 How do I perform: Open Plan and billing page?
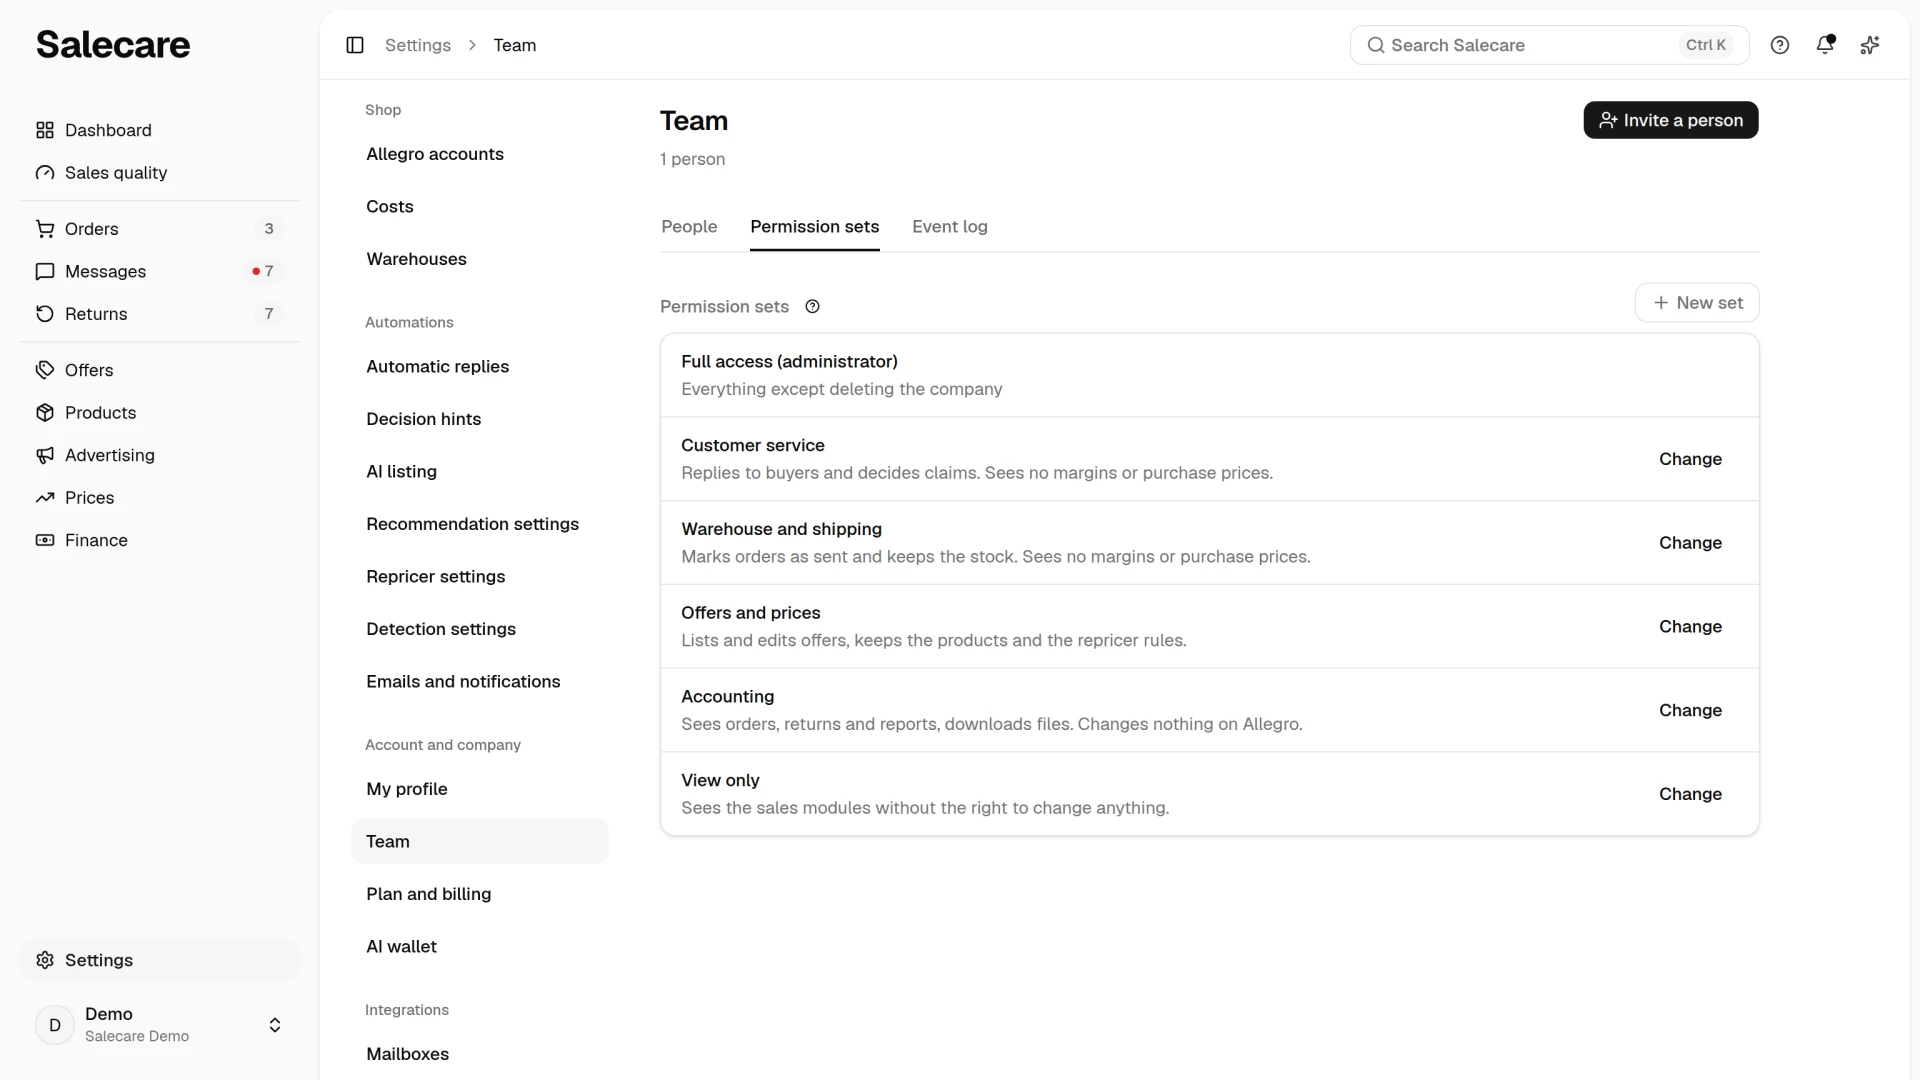pyautogui.click(x=480, y=894)
